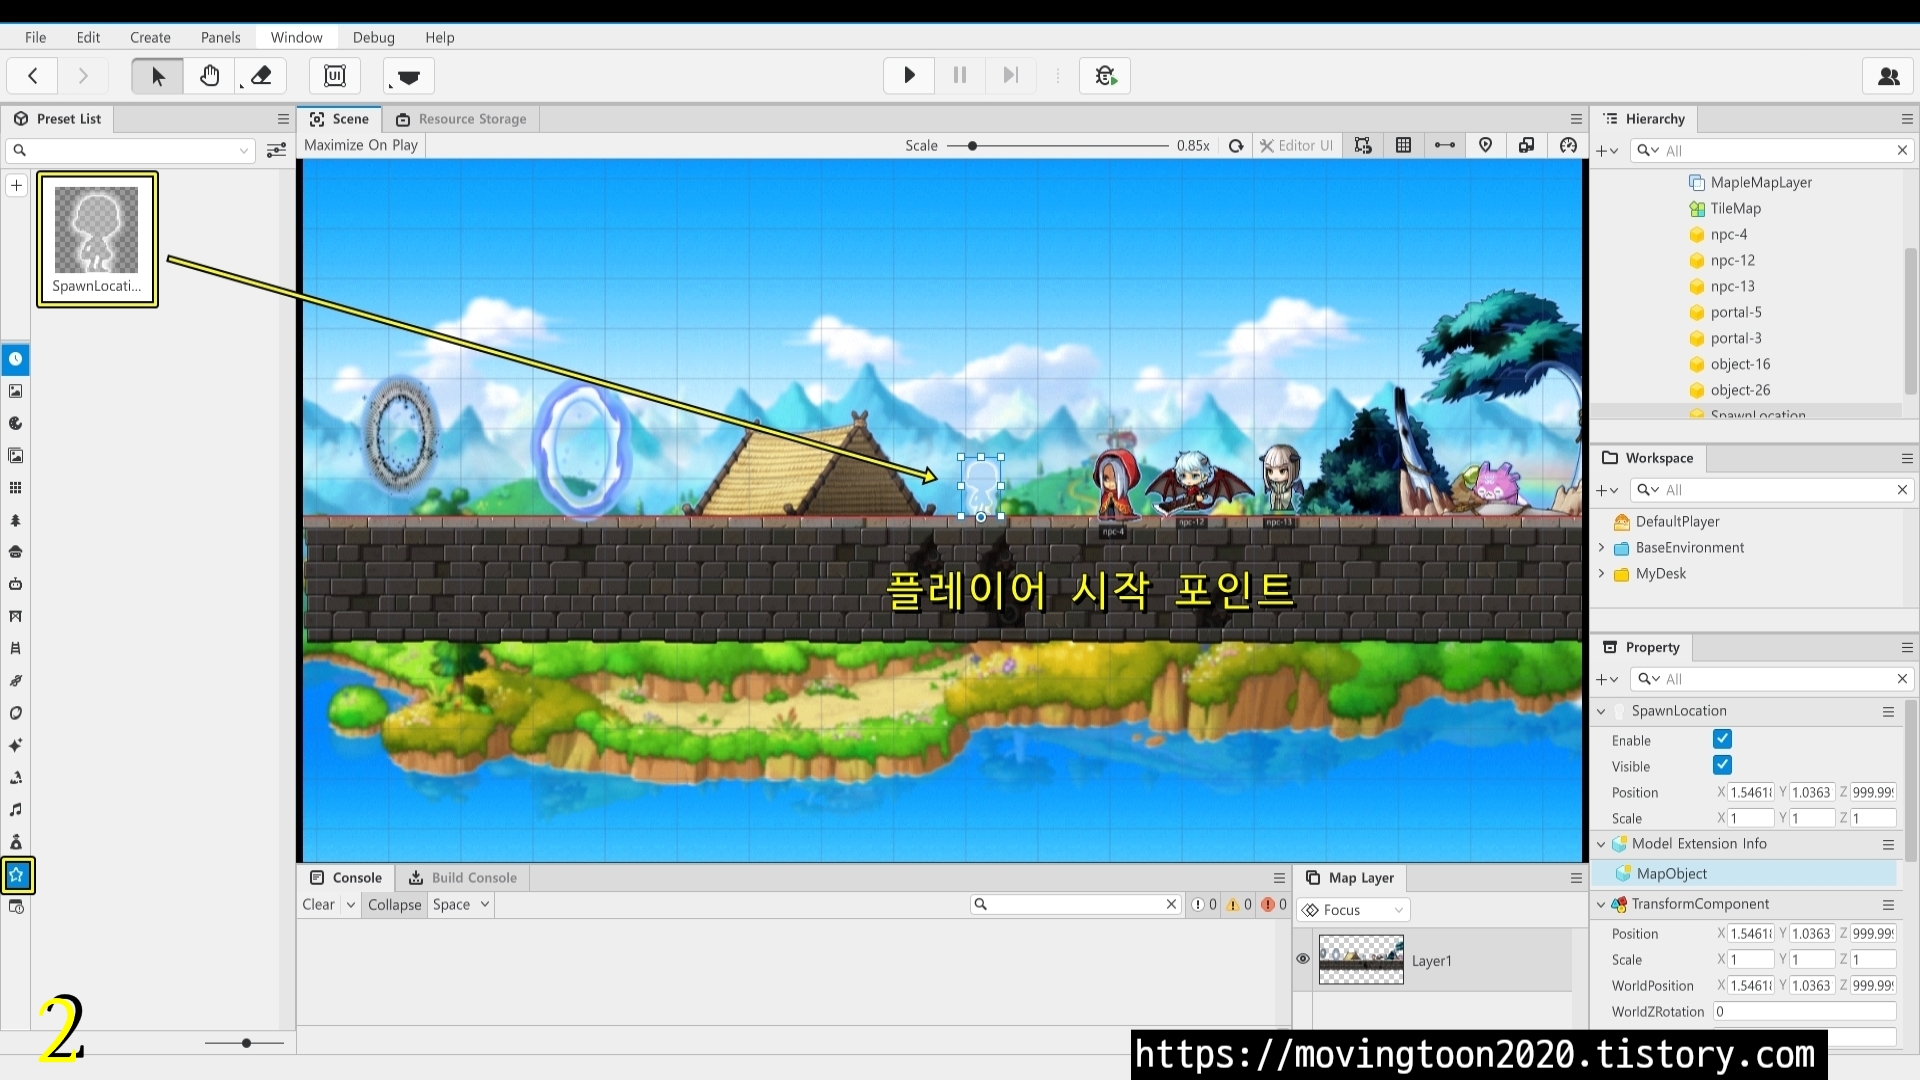
Task: Reset scale with the refresh icon
Action: 1236,146
